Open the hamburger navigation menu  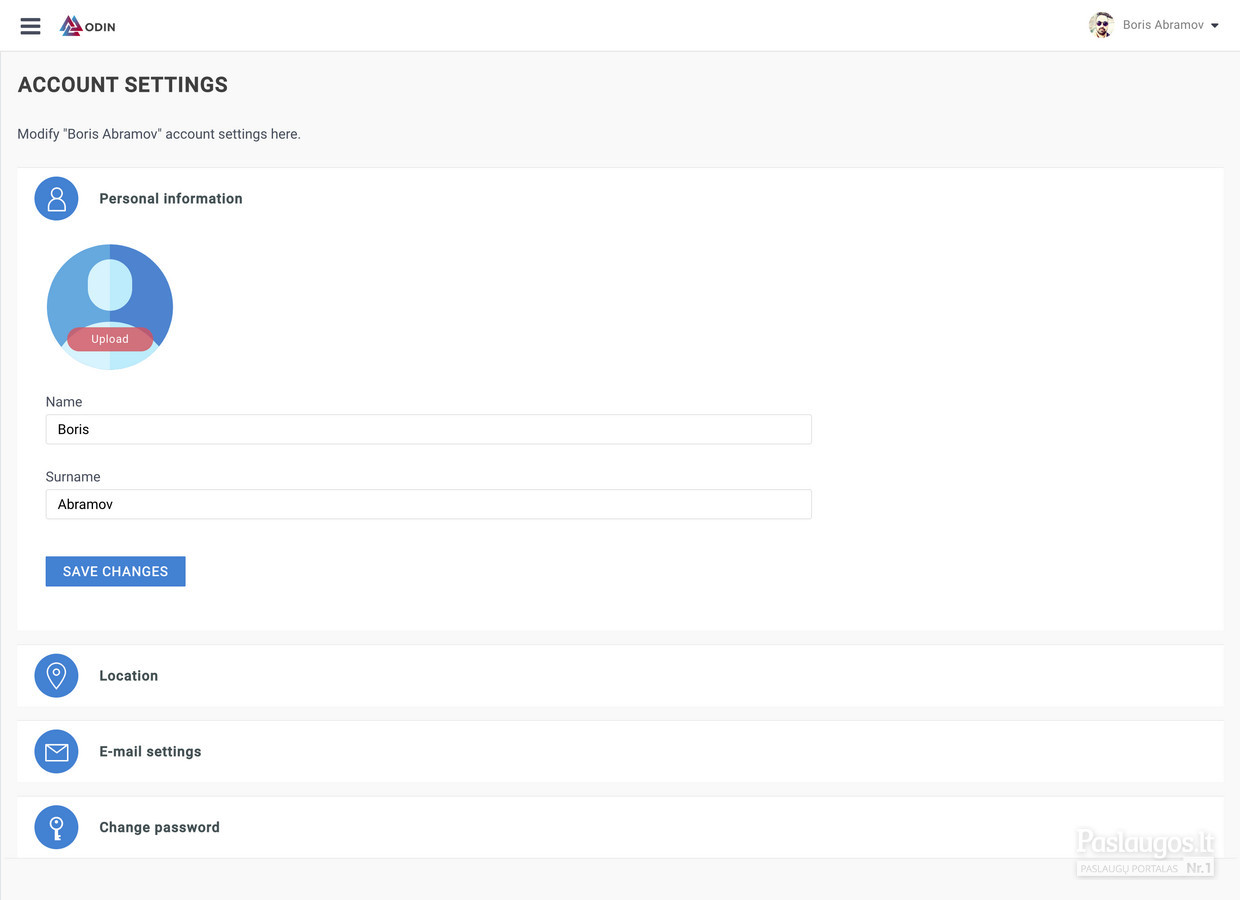coord(31,26)
